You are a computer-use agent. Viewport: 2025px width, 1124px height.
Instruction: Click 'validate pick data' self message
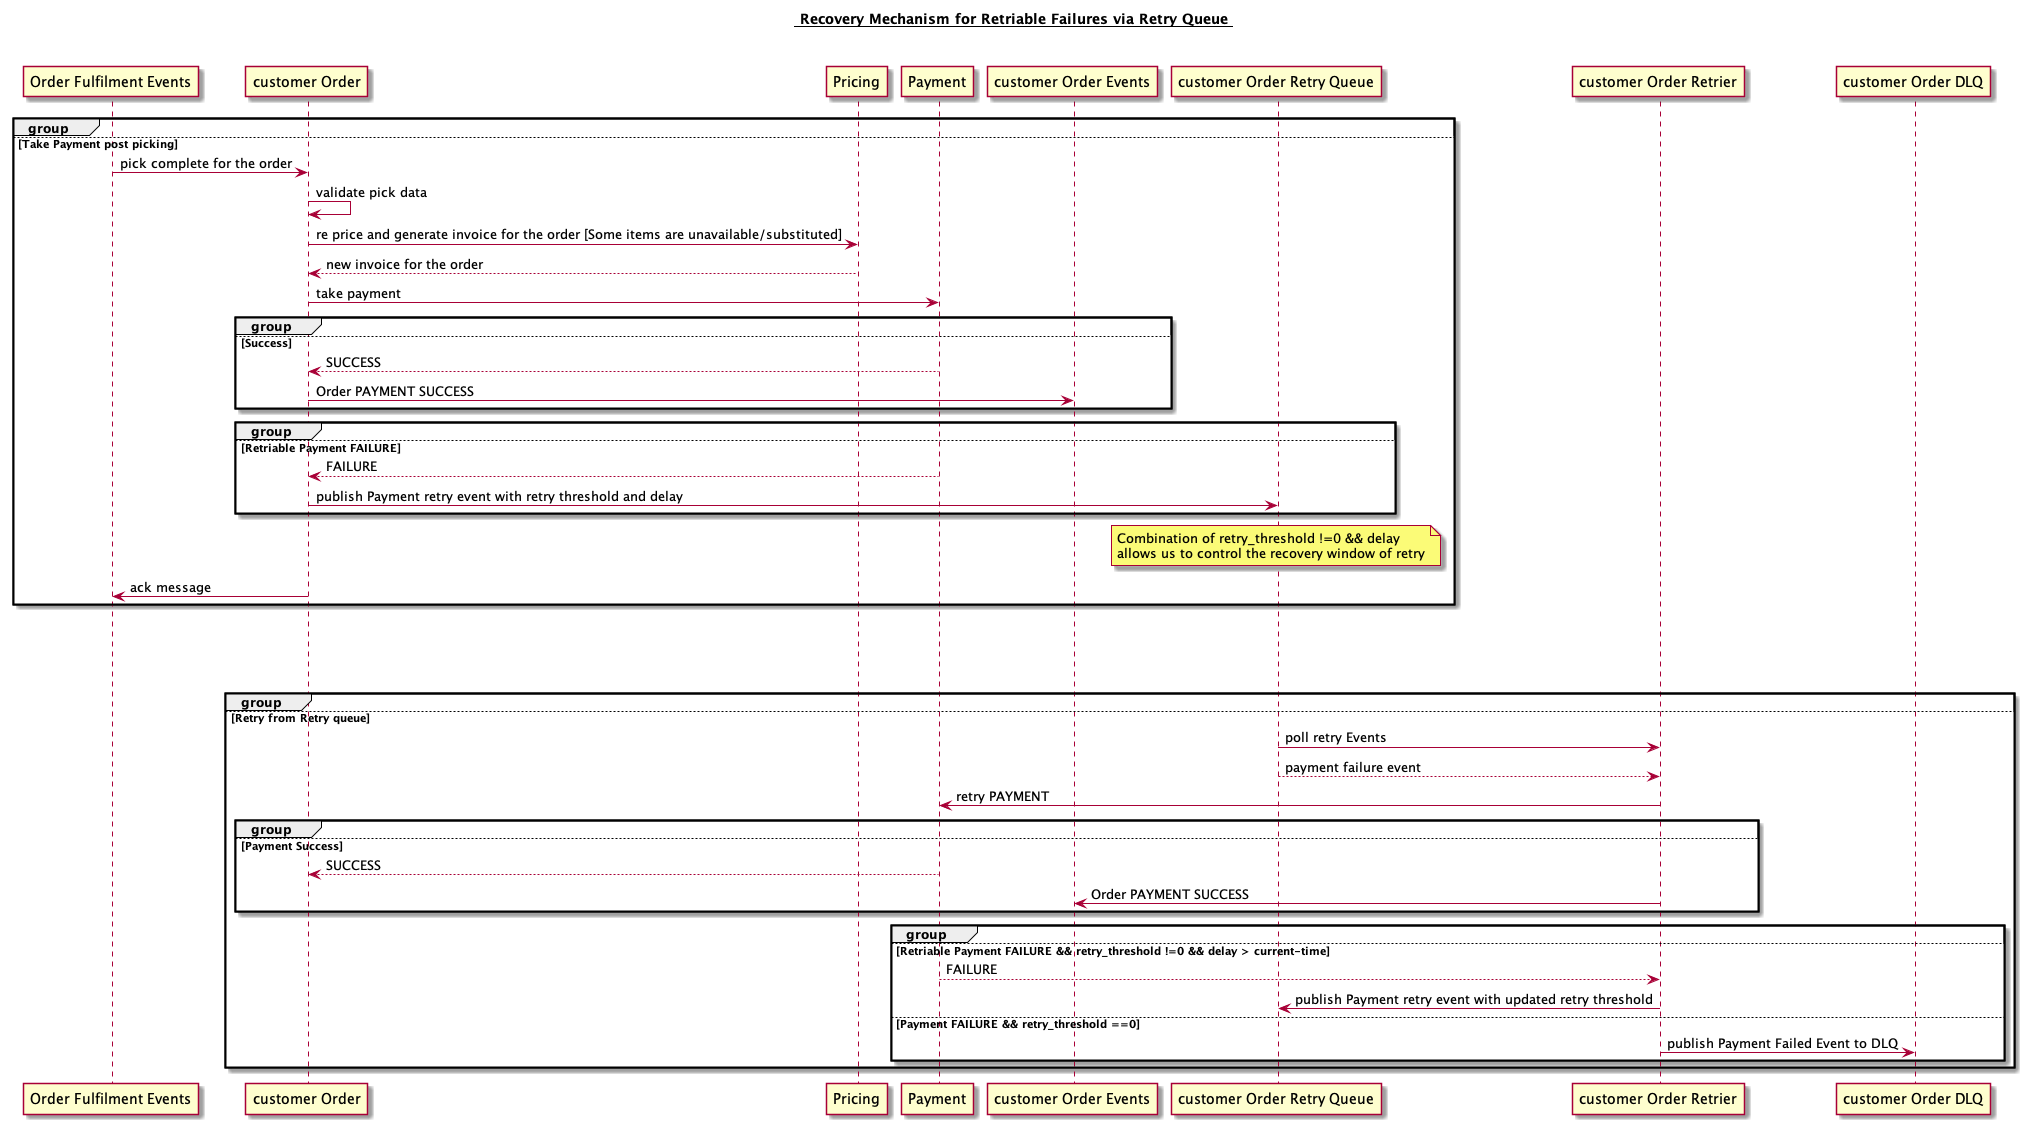371,193
